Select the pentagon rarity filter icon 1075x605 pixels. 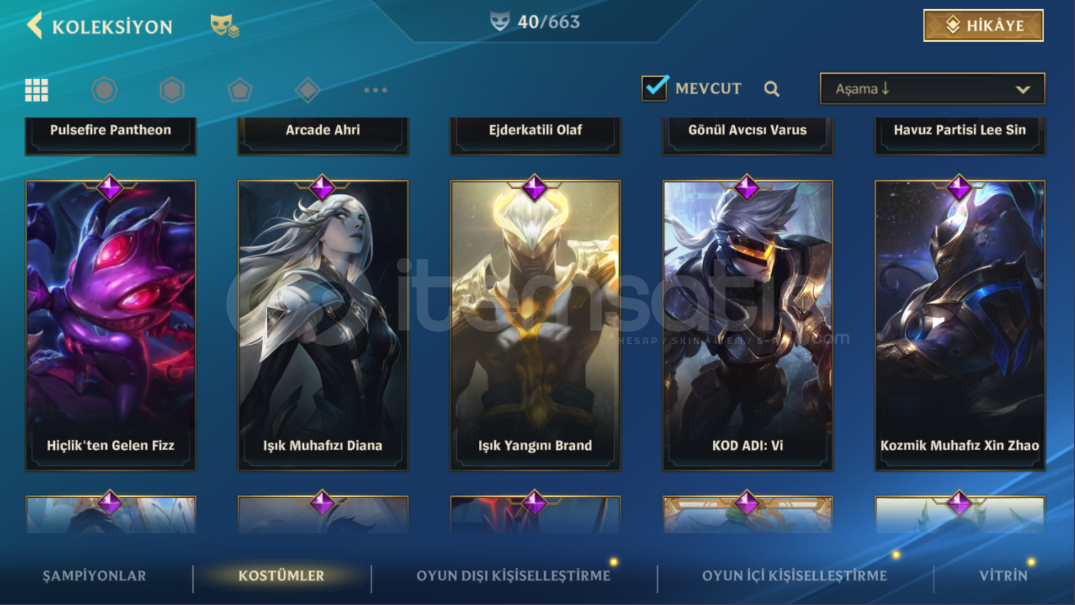240,90
